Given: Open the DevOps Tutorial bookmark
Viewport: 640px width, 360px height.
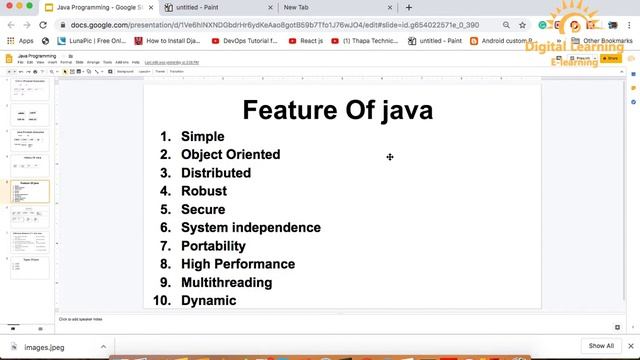Looking at the screenshot, I should point(245,41).
